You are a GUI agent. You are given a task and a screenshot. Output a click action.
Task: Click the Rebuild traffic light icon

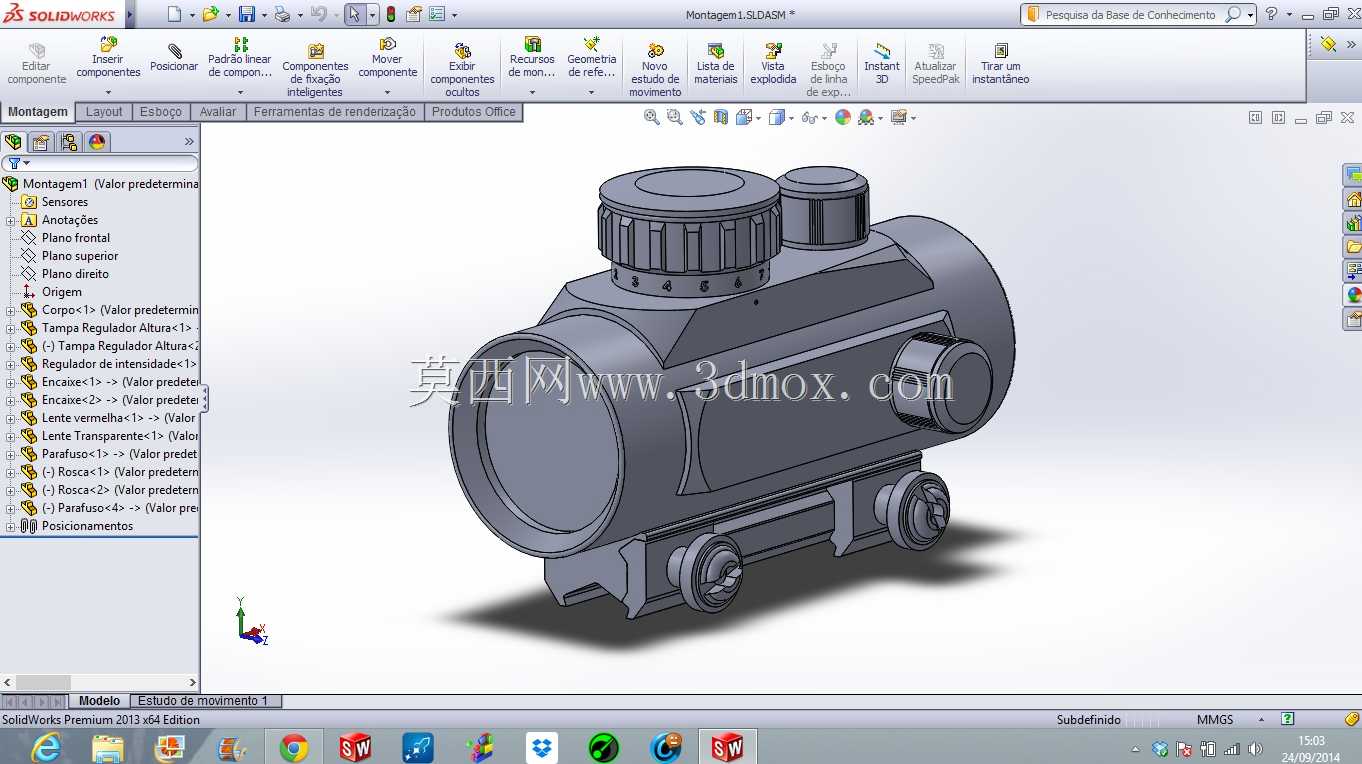click(x=390, y=14)
